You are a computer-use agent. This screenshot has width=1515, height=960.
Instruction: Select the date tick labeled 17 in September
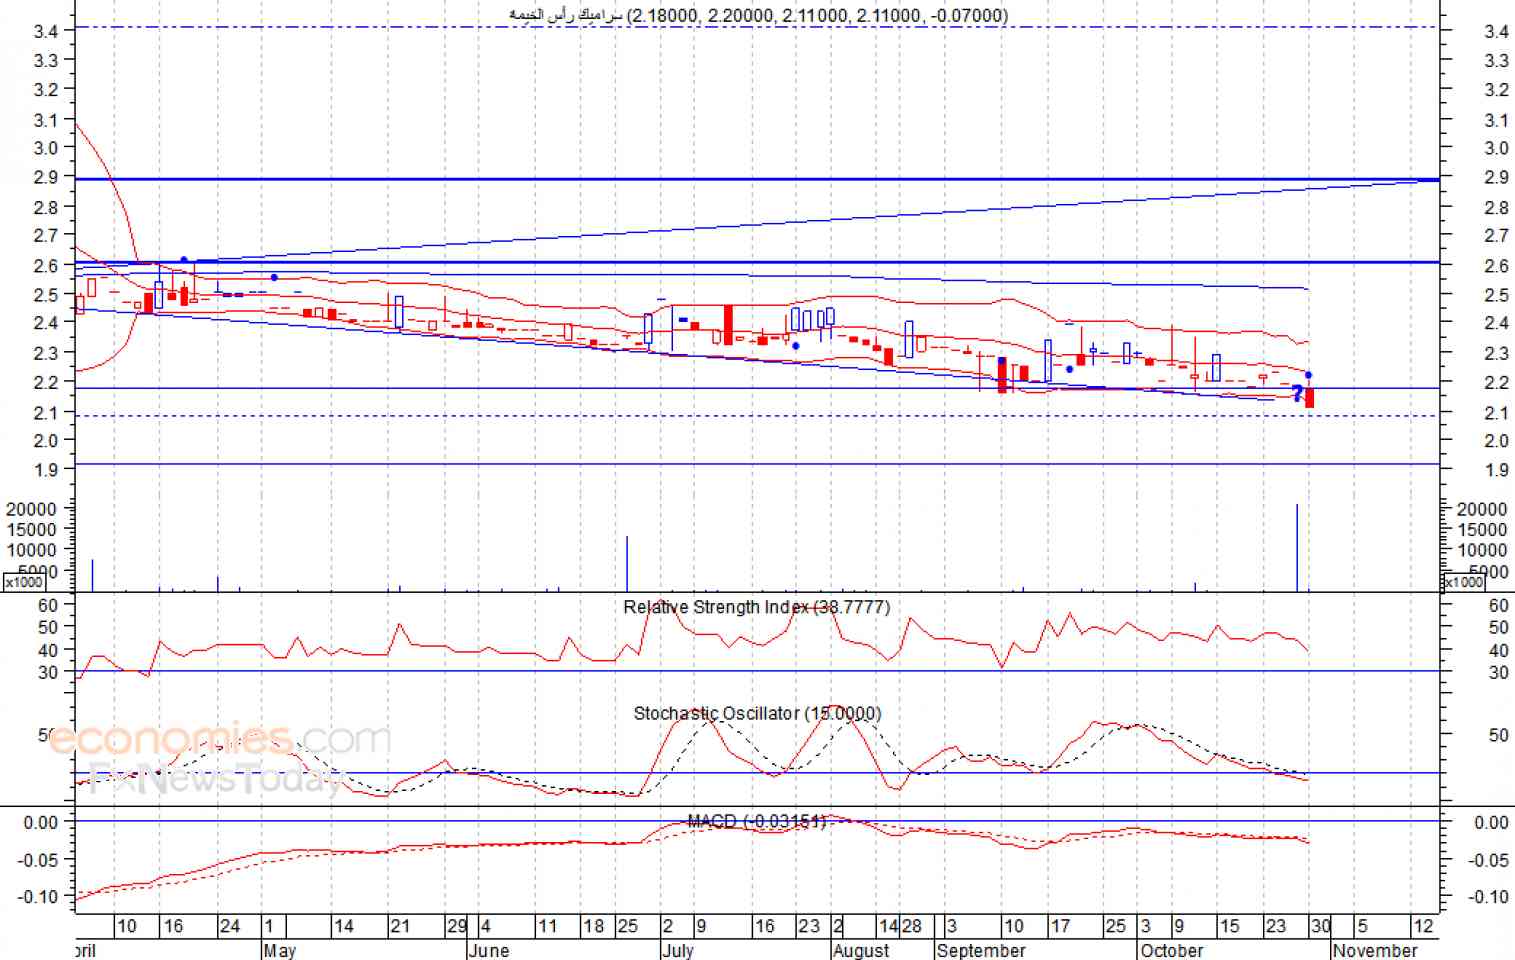[x=1060, y=926]
